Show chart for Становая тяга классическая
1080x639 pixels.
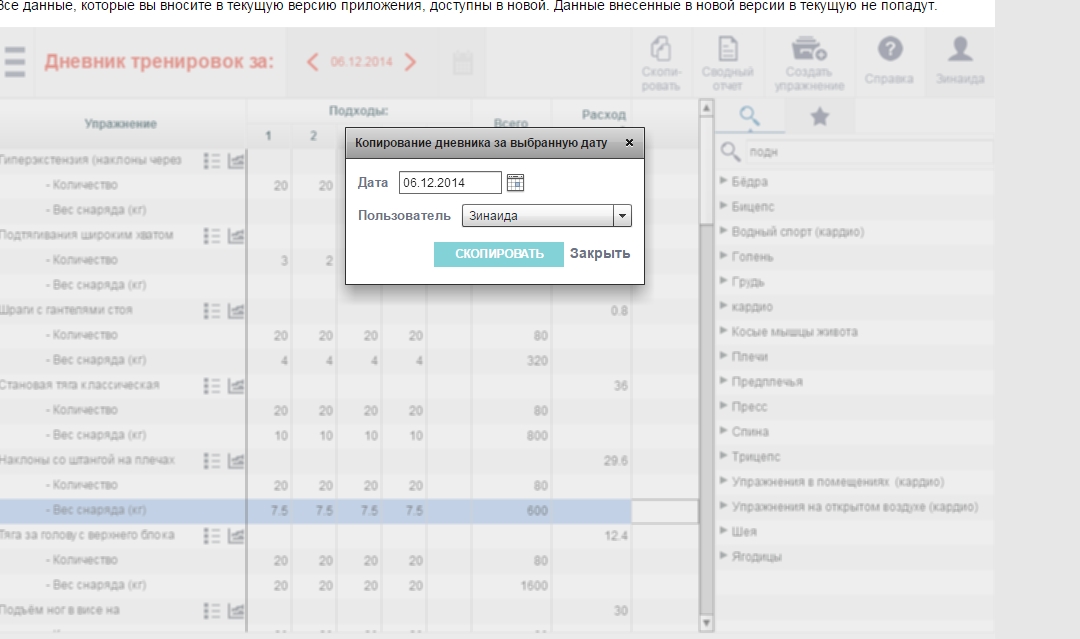(236, 385)
